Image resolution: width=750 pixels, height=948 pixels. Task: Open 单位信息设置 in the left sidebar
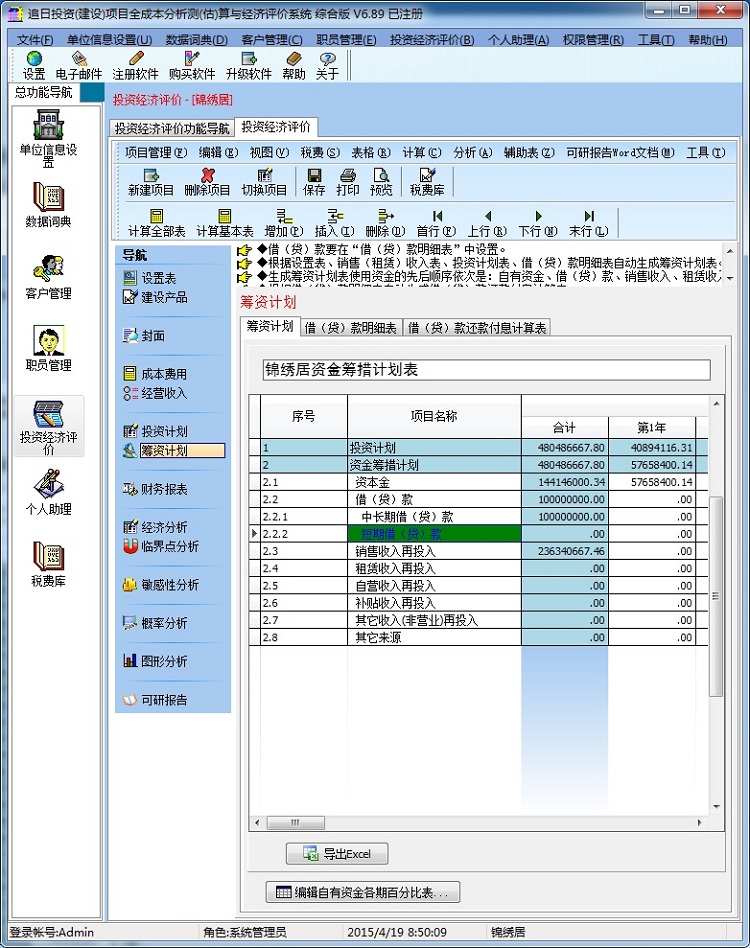tap(48, 138)
